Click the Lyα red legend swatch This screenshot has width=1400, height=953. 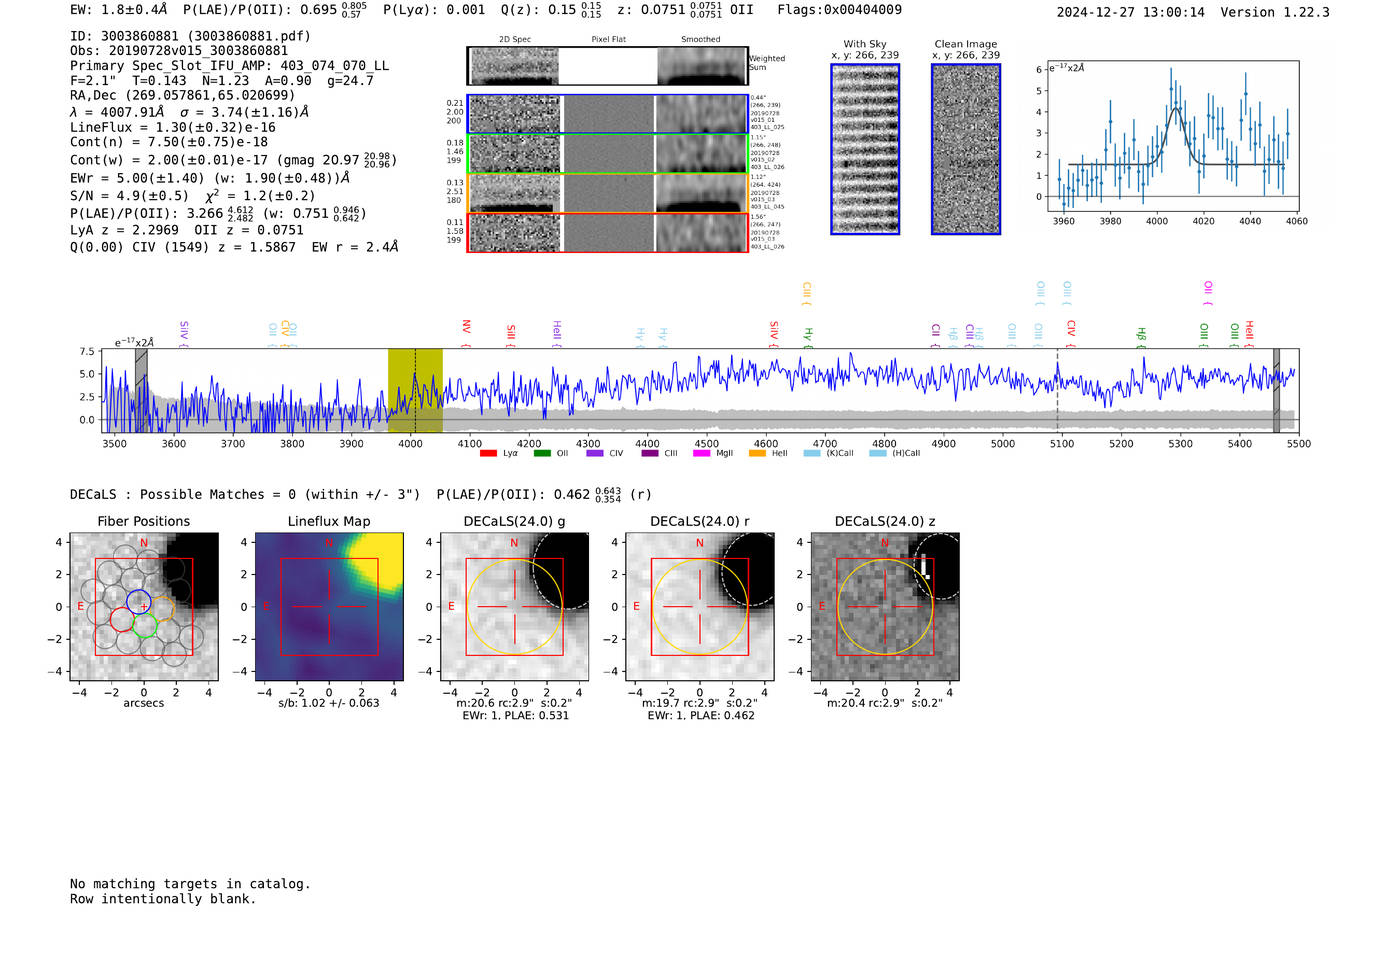pyautogui.click(x=488, y=454)
